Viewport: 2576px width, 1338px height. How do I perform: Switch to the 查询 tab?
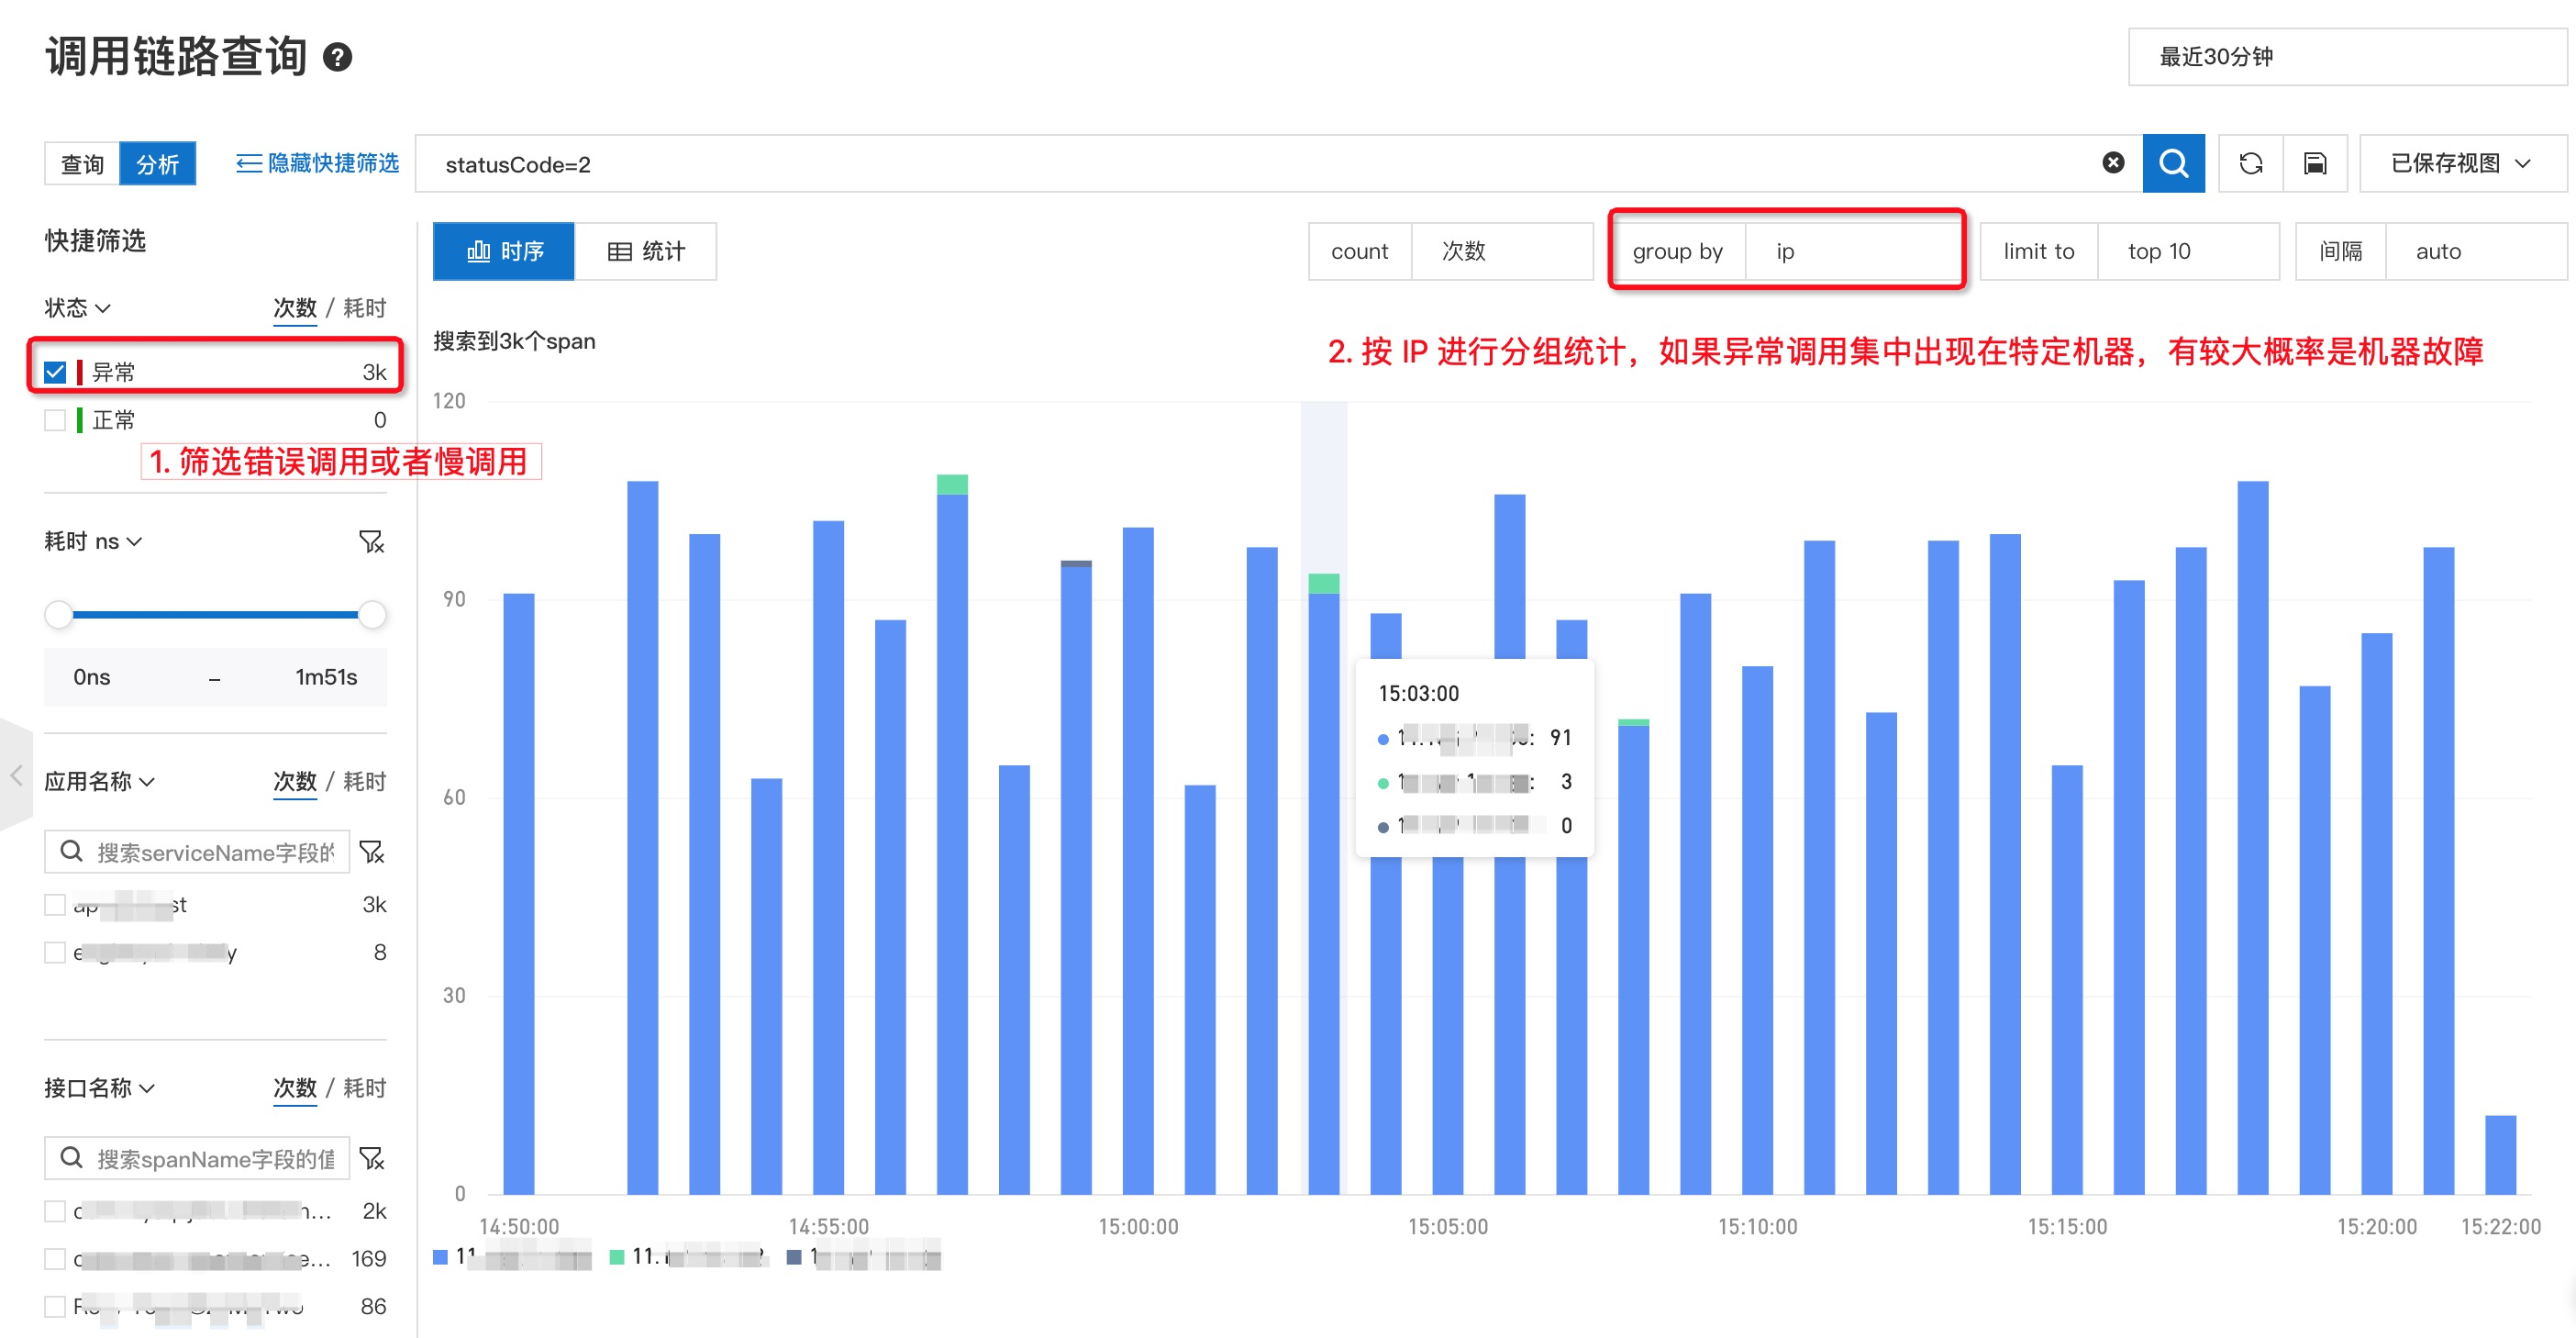point(80,163)
